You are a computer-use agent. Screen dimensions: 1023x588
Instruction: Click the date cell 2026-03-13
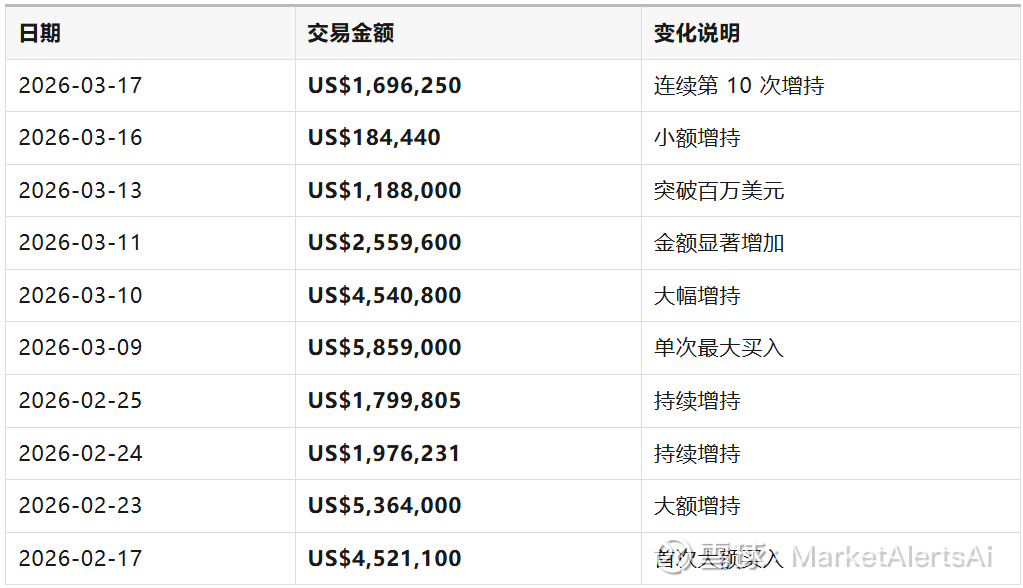pos(81,190)
